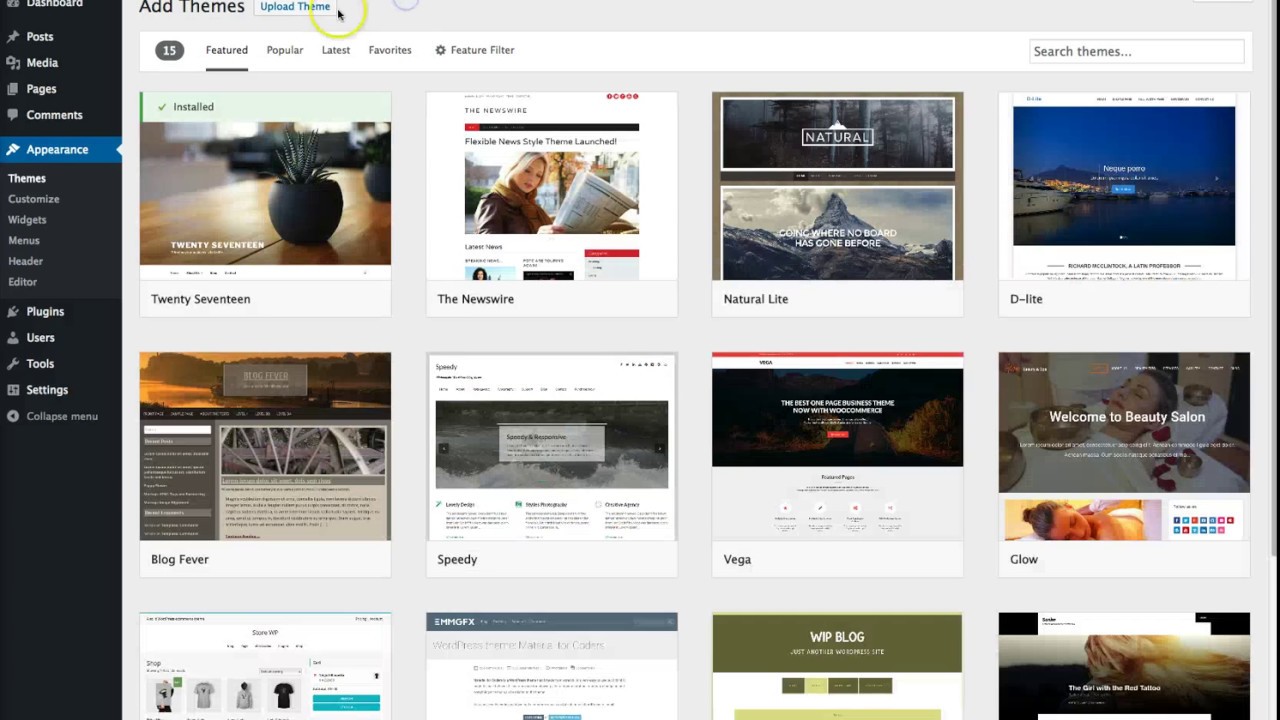This screenshot has width=1280, height=720.
Task: Open Customize under Appearance
Action: point(34,199)
